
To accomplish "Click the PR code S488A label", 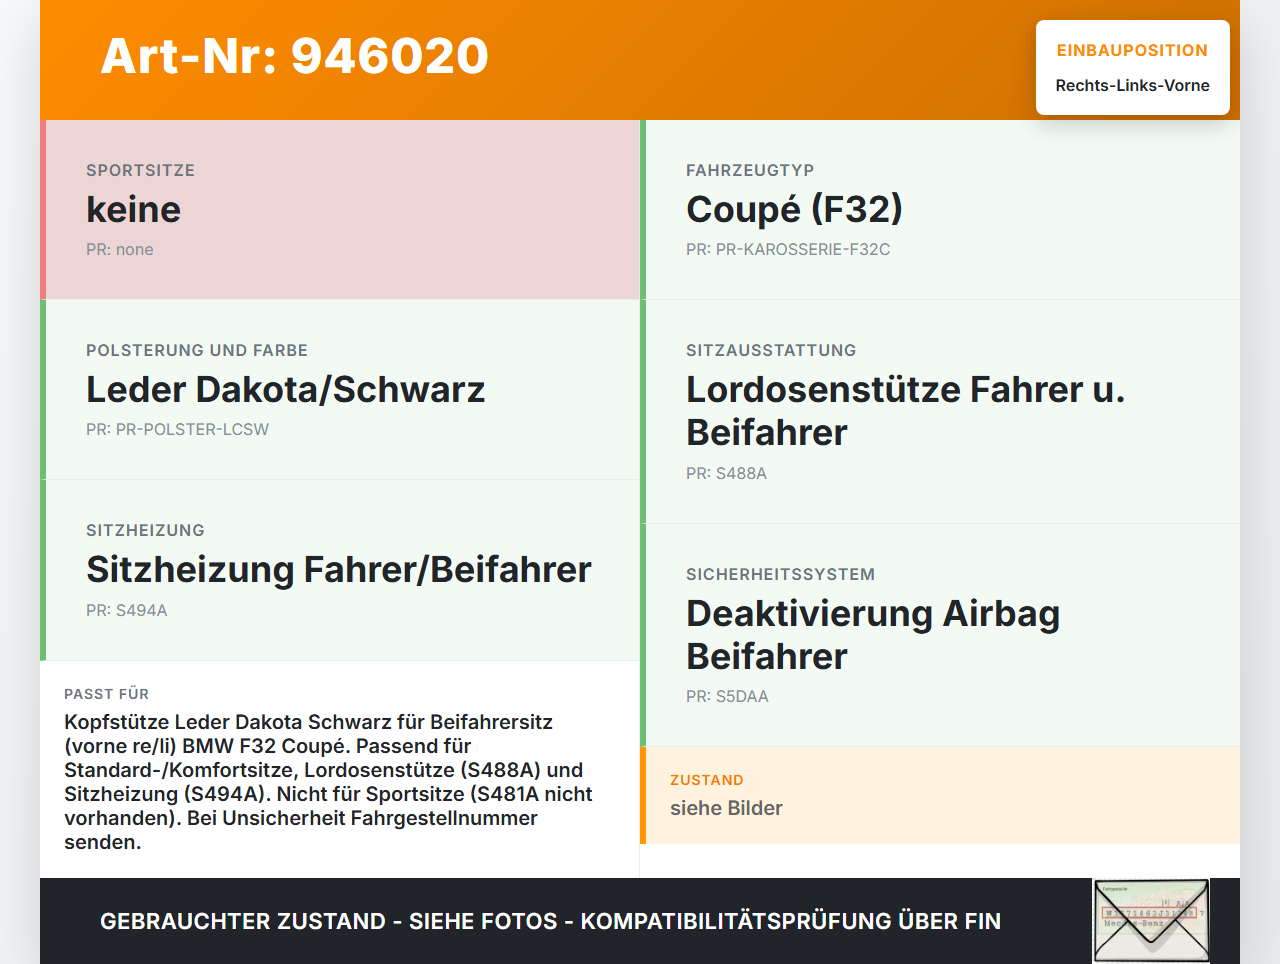I will [x=726, y=474].
